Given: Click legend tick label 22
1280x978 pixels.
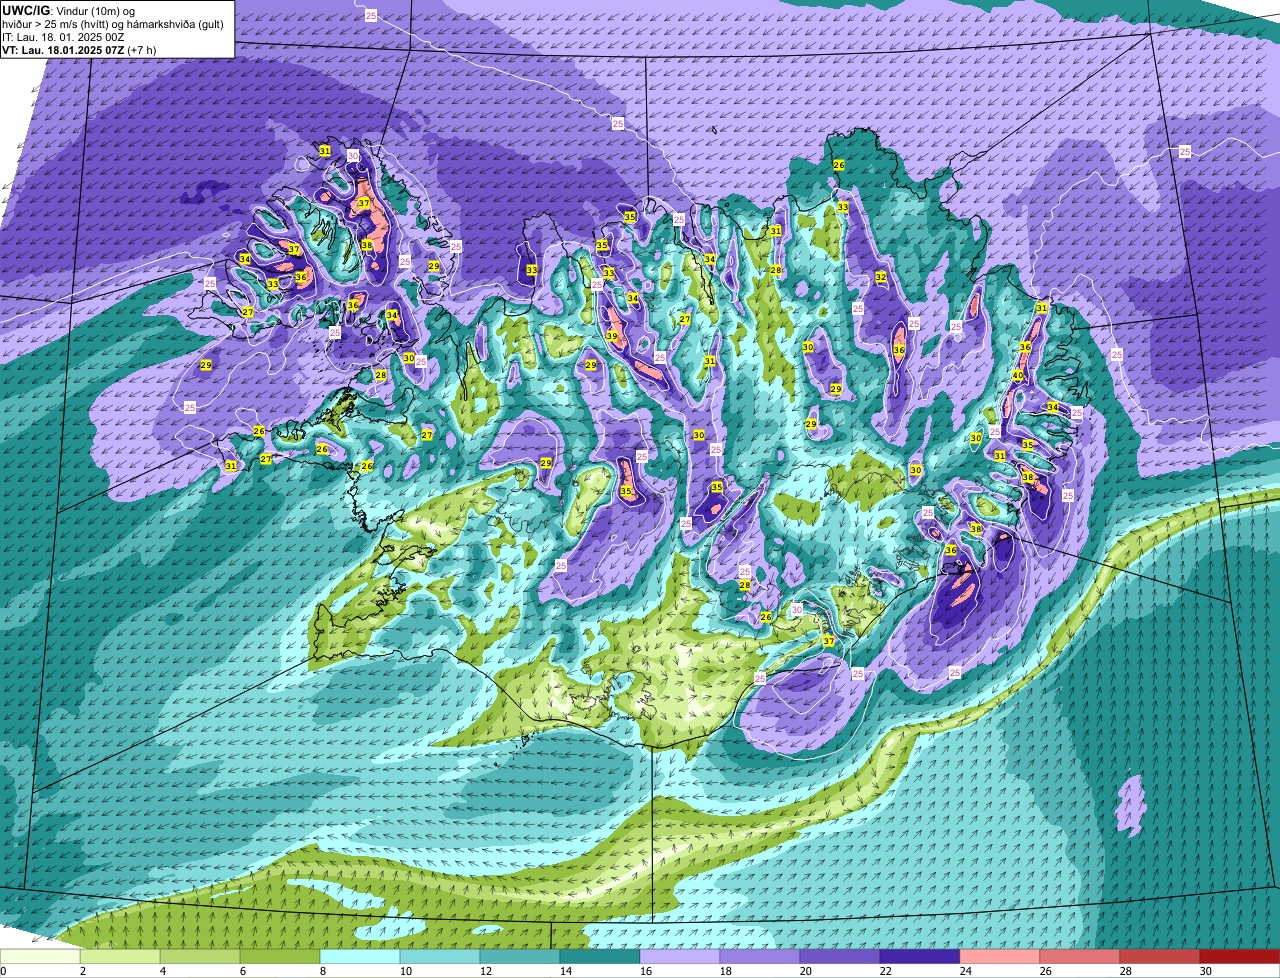Looking at the screenshot, I should click(x=885, y=971).
